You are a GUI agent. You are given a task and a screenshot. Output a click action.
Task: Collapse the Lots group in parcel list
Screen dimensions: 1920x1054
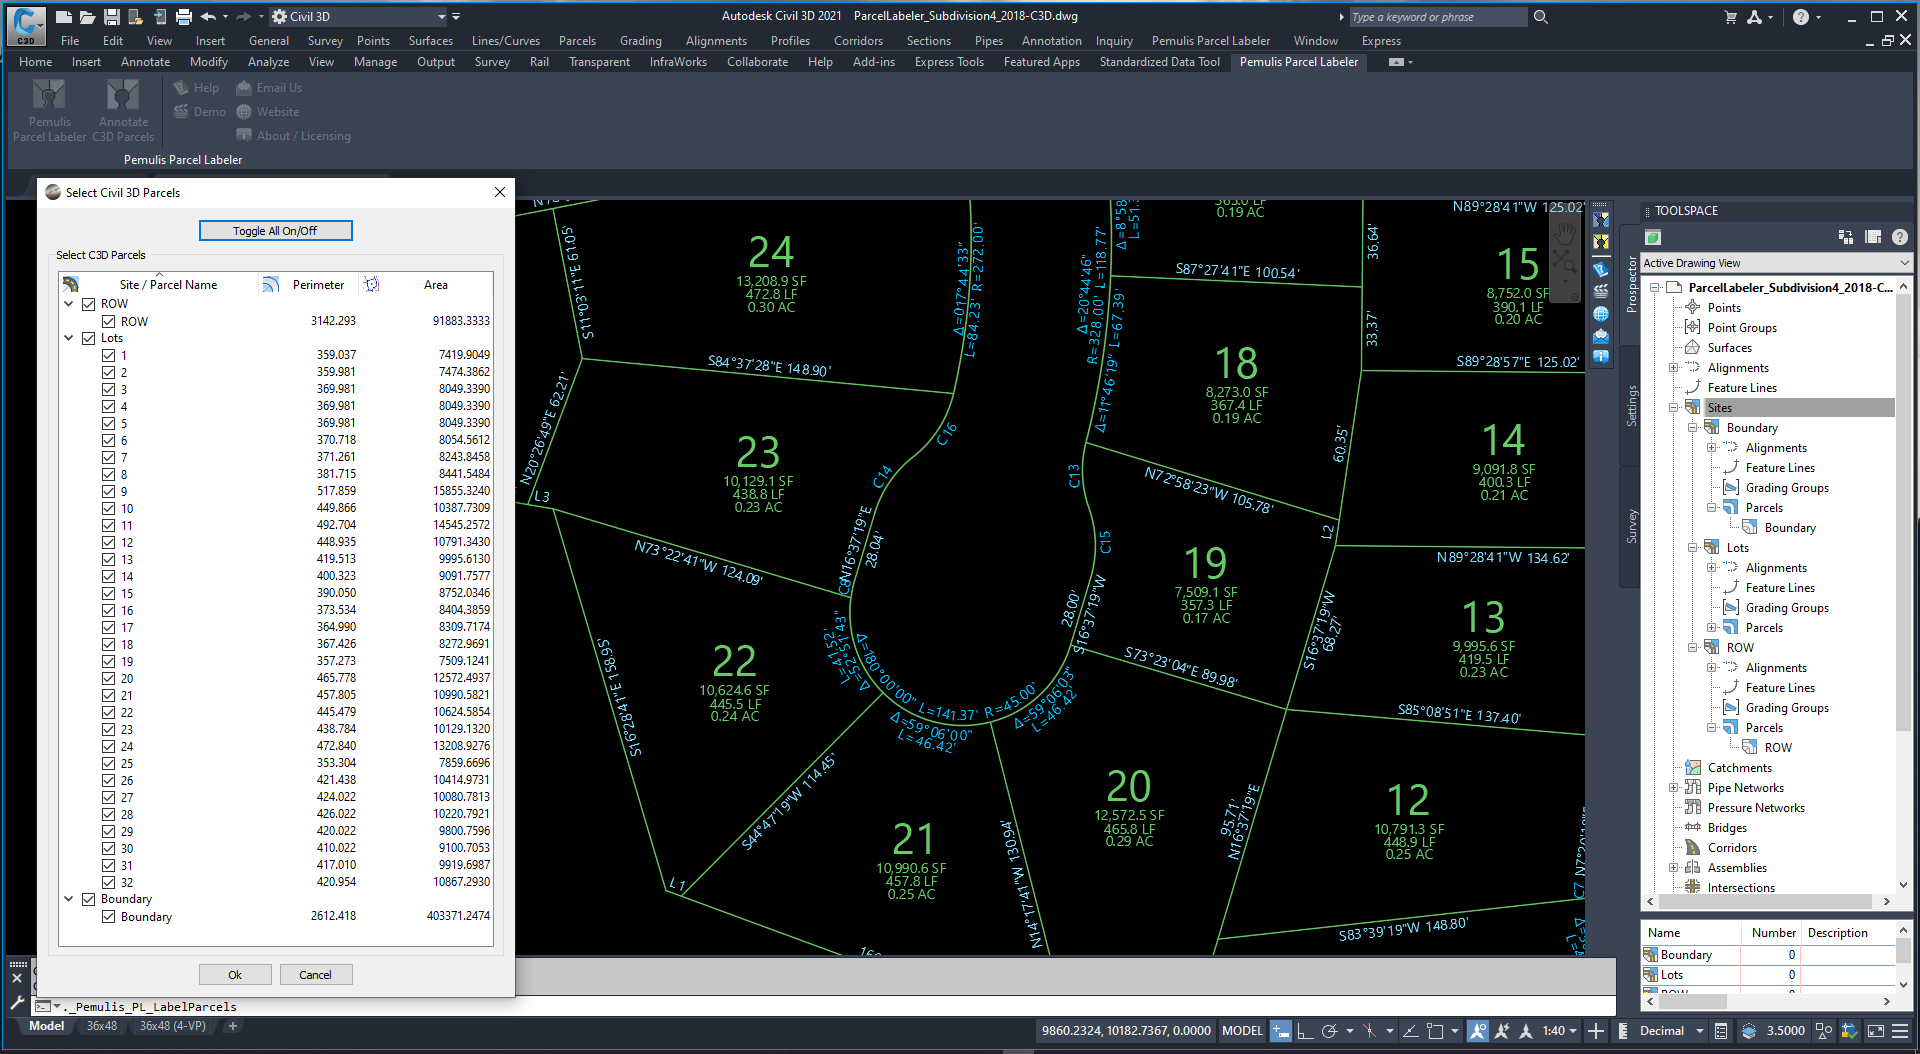[x=69, y=338]
